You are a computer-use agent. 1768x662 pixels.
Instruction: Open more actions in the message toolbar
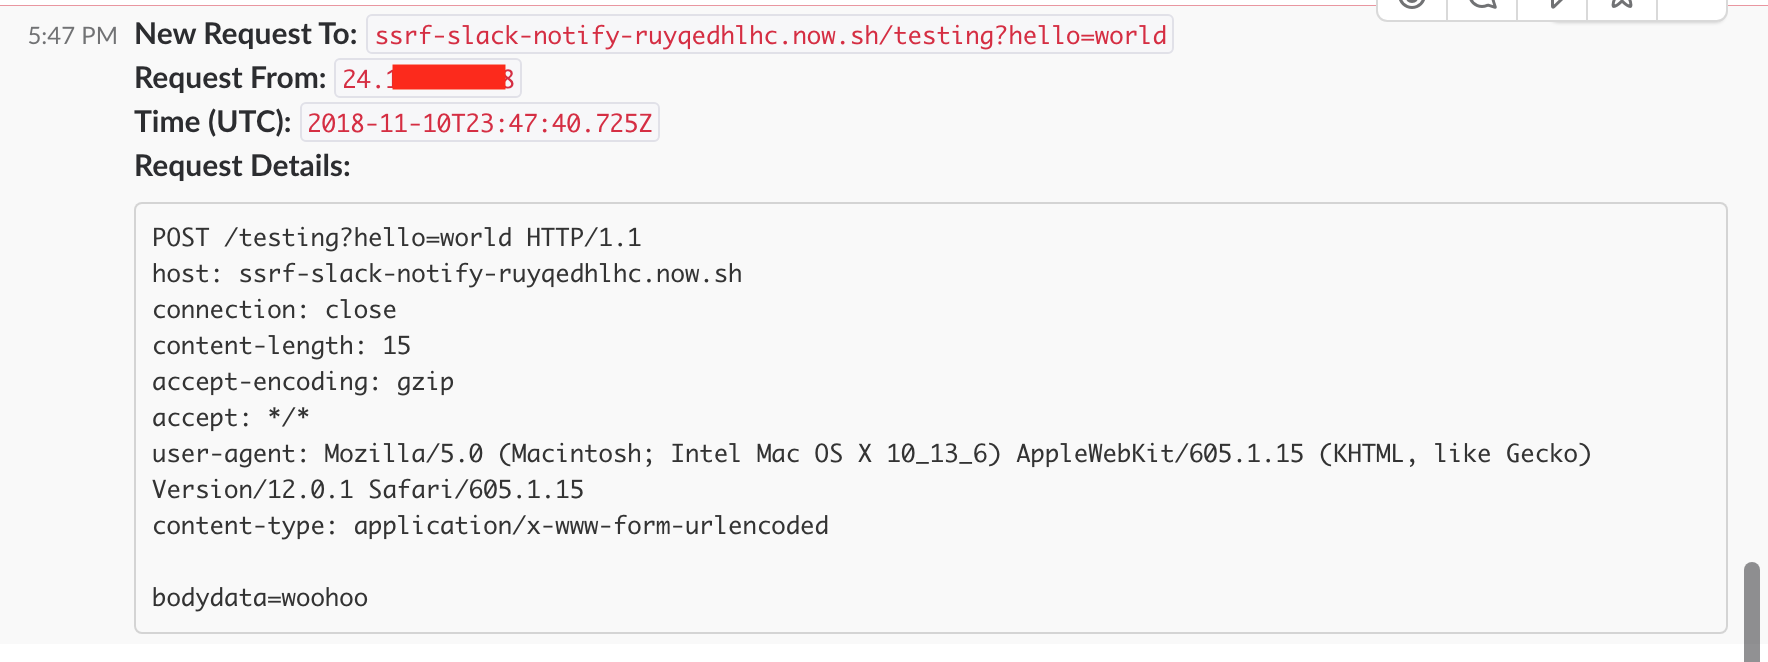coord(1692,4)
